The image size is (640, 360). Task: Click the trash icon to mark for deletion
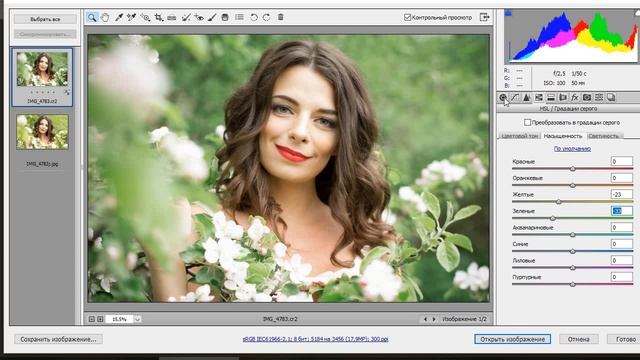point(281,18)
